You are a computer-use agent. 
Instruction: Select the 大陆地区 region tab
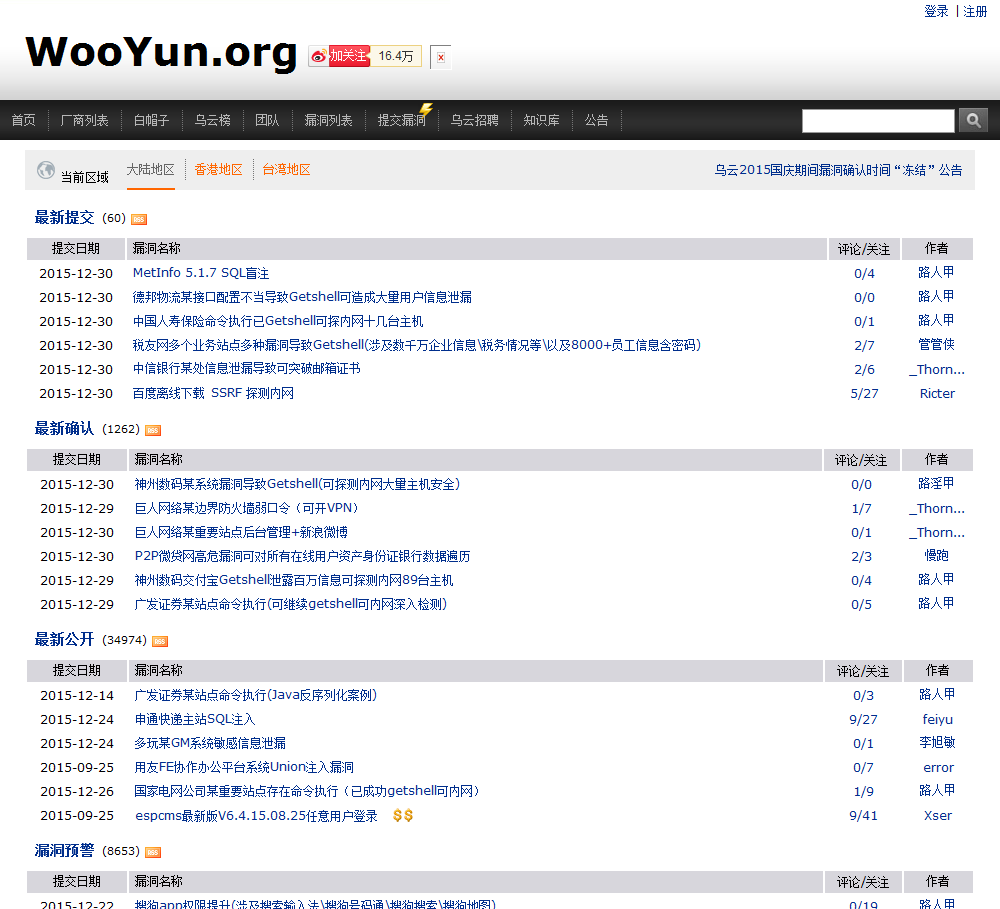(x=151, y=170)
